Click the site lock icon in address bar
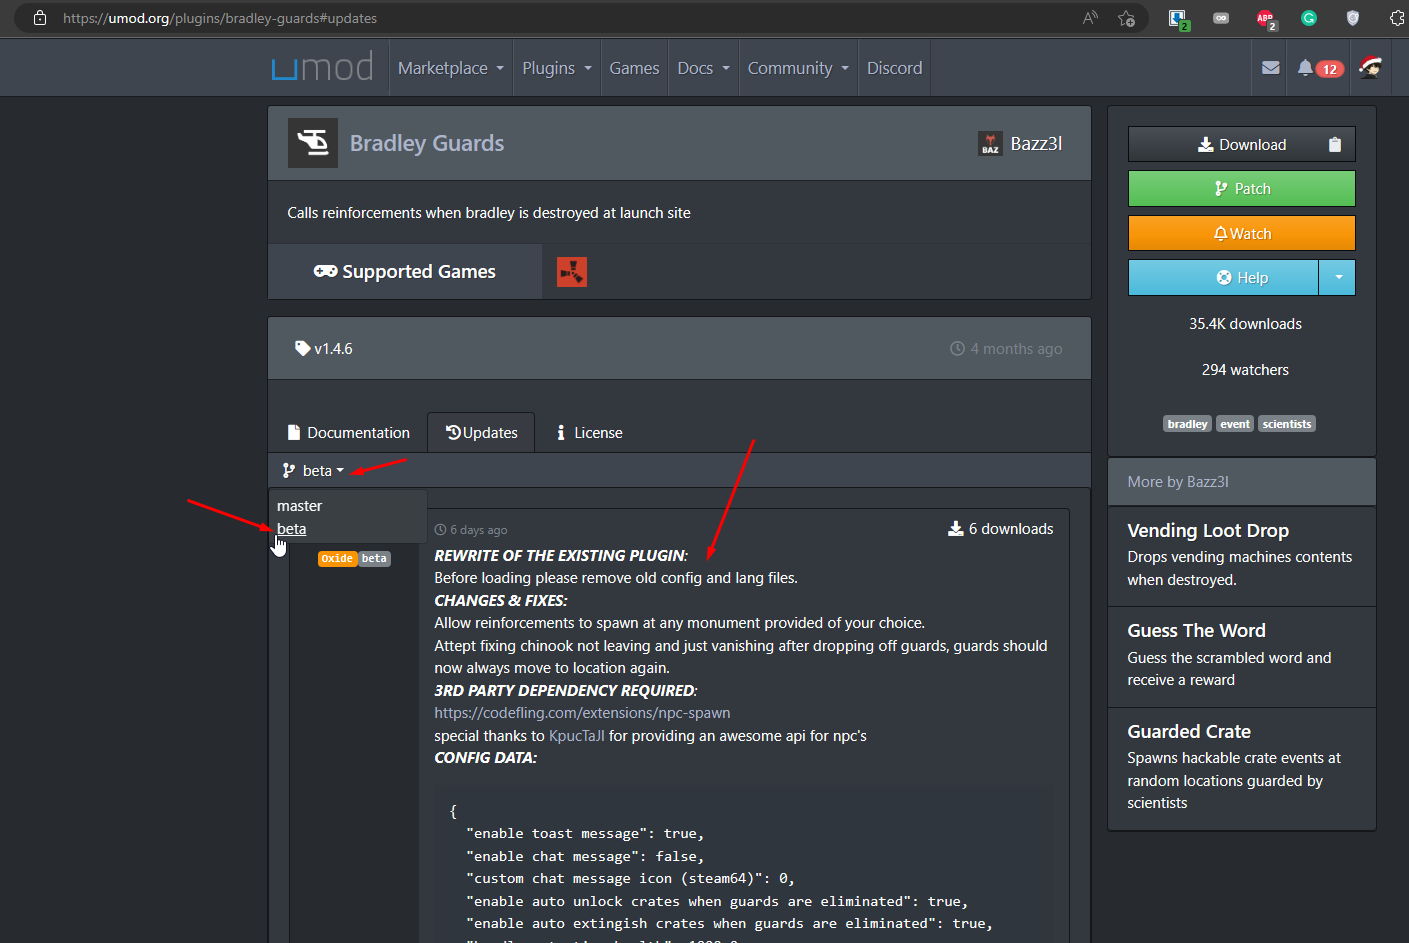Viewport: 1409px width, 943px height. pos(40,18)
